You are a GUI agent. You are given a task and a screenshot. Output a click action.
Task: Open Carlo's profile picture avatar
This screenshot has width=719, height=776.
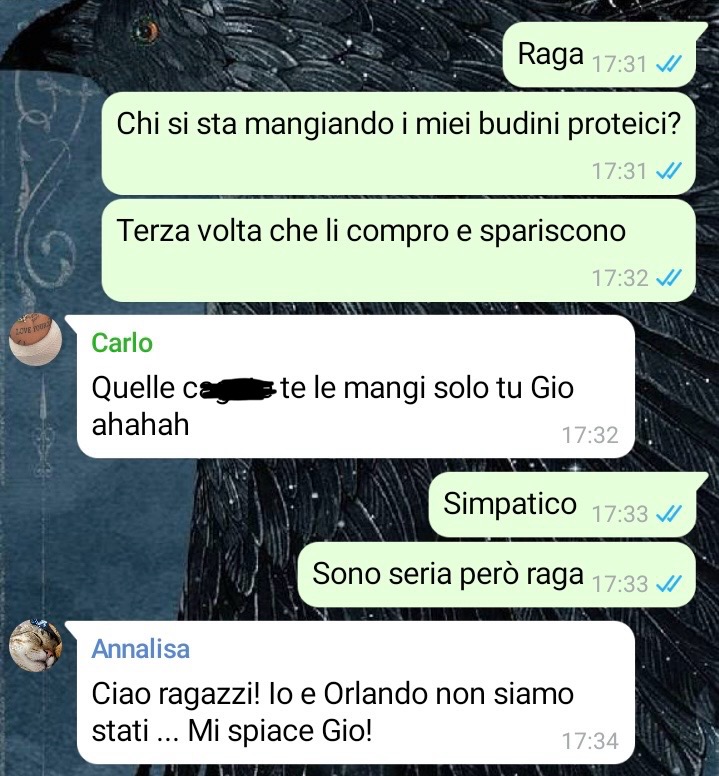(35, 340)
